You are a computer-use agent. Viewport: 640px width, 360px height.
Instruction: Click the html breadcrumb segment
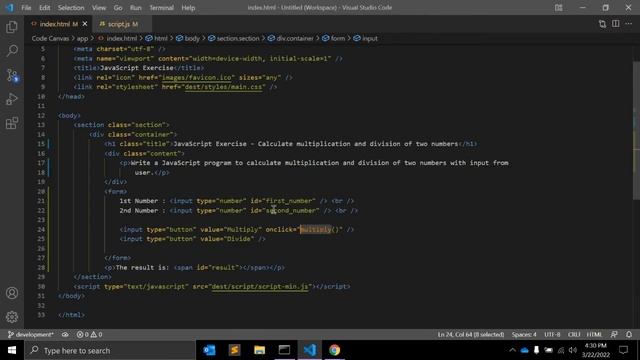pyautogui.click(x=160, y=38)
